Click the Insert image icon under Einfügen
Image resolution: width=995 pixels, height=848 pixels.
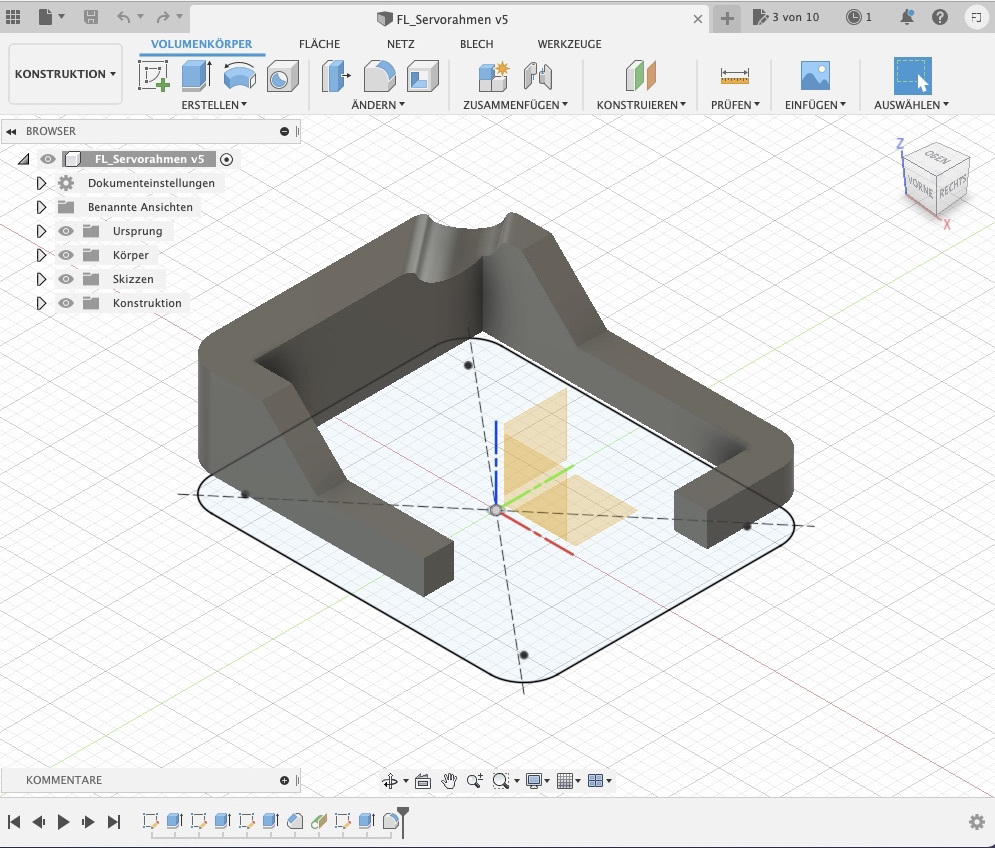pyautogui.click(x=815, y=76)
